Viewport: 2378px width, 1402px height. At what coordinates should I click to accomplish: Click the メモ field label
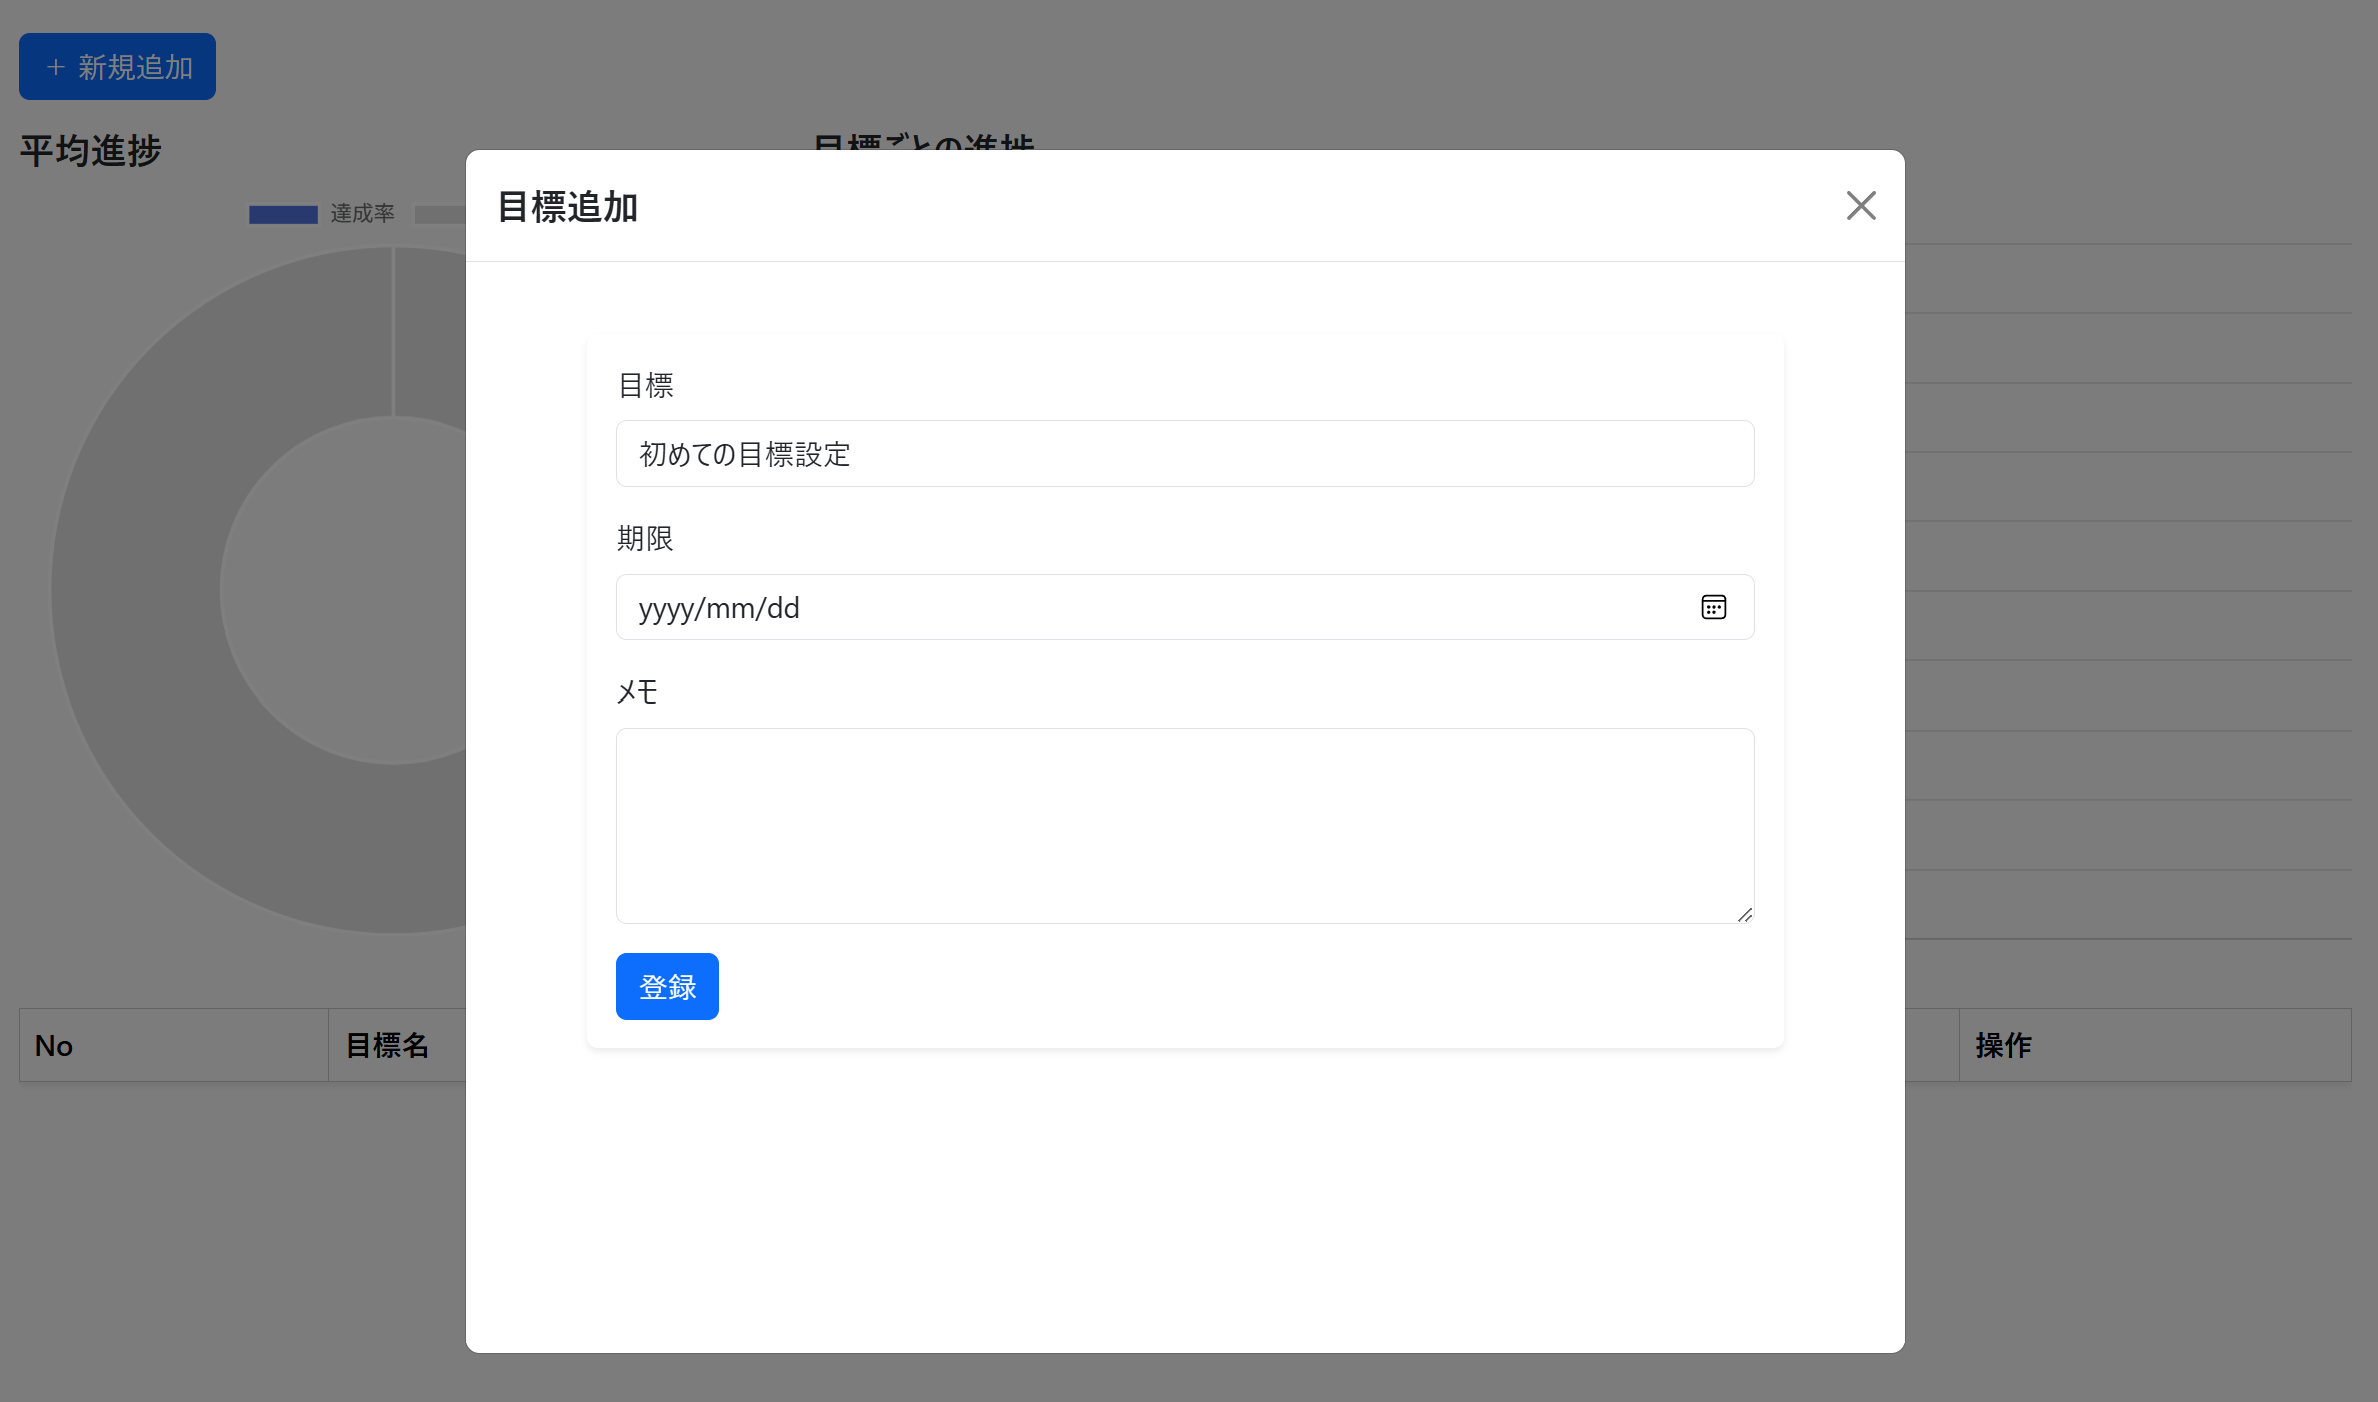coord(637,691)
